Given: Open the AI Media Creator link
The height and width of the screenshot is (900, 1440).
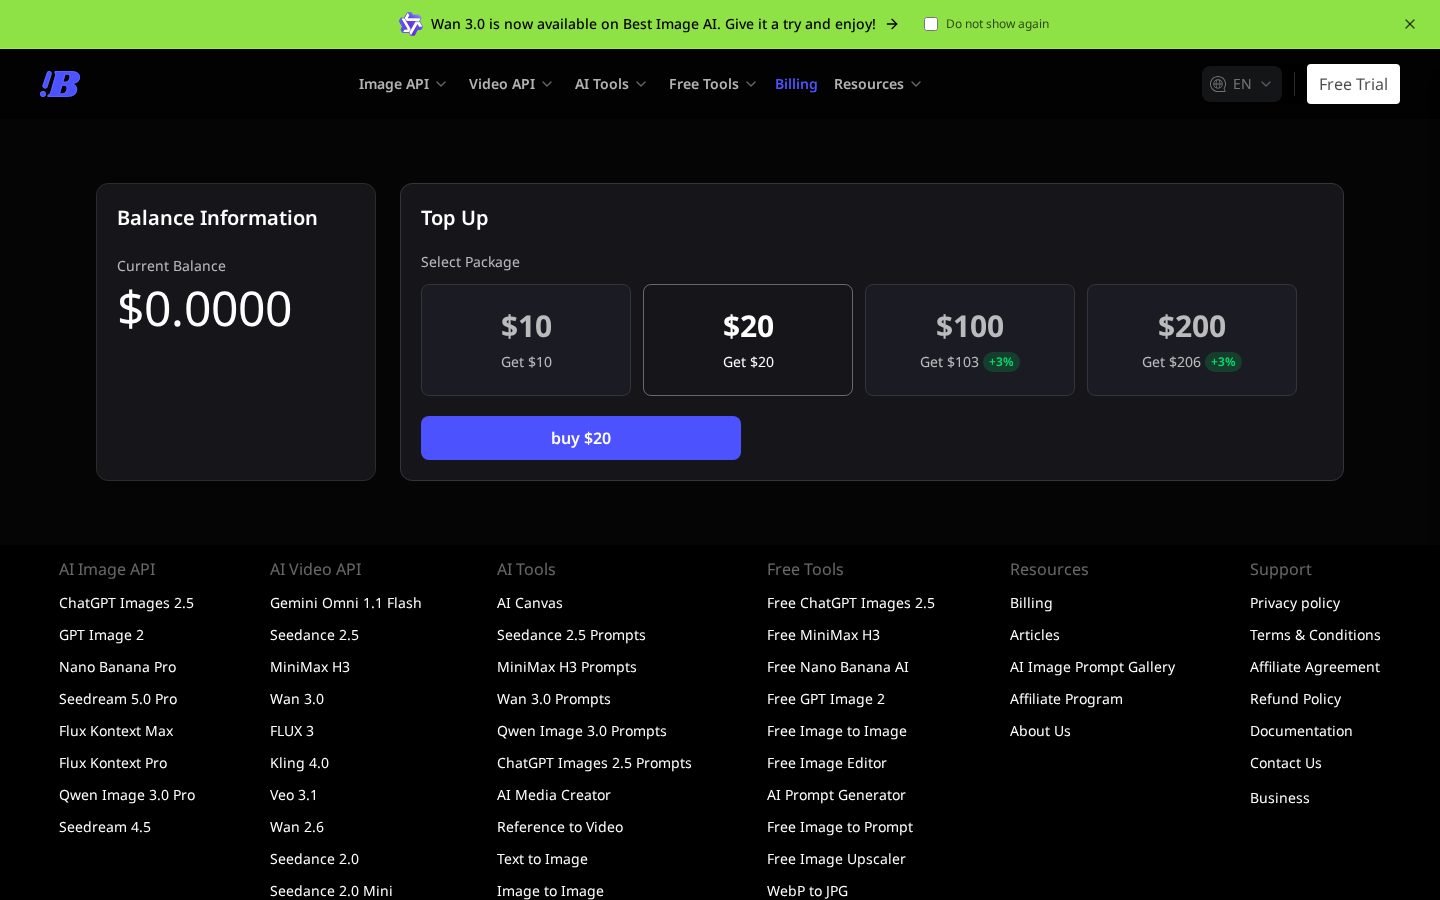Looking at the screenshot, I should (x=553, y=795).
